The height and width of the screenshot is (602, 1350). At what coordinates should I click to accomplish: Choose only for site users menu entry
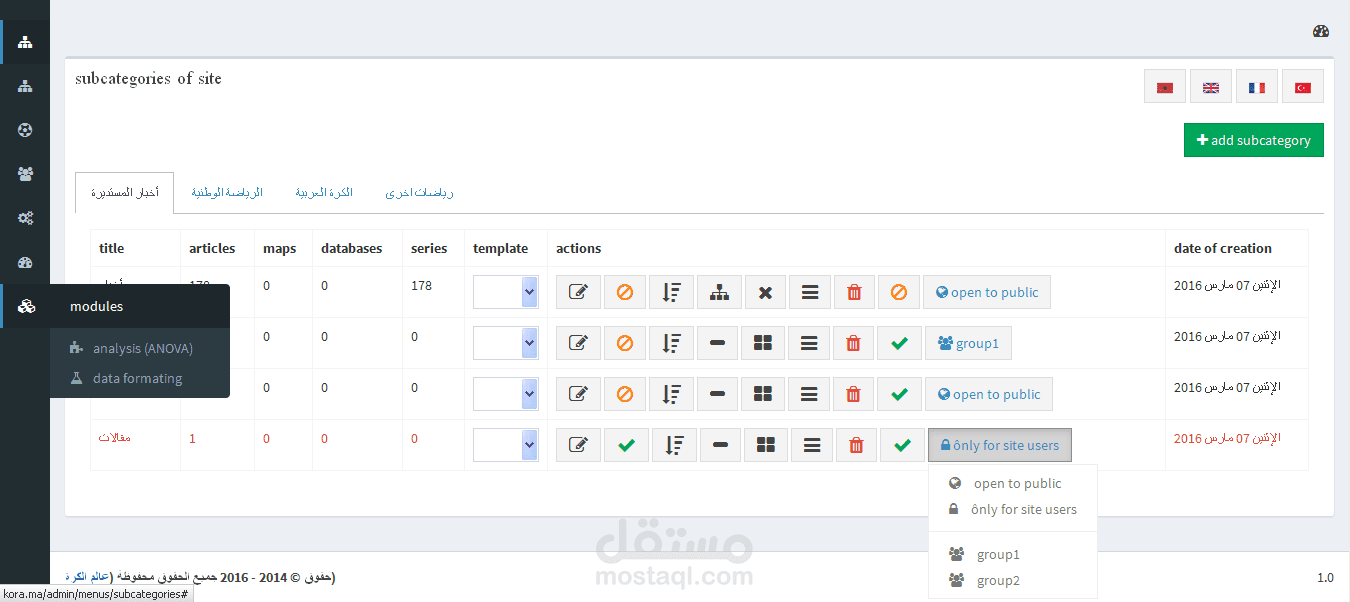click(1013, 509)
